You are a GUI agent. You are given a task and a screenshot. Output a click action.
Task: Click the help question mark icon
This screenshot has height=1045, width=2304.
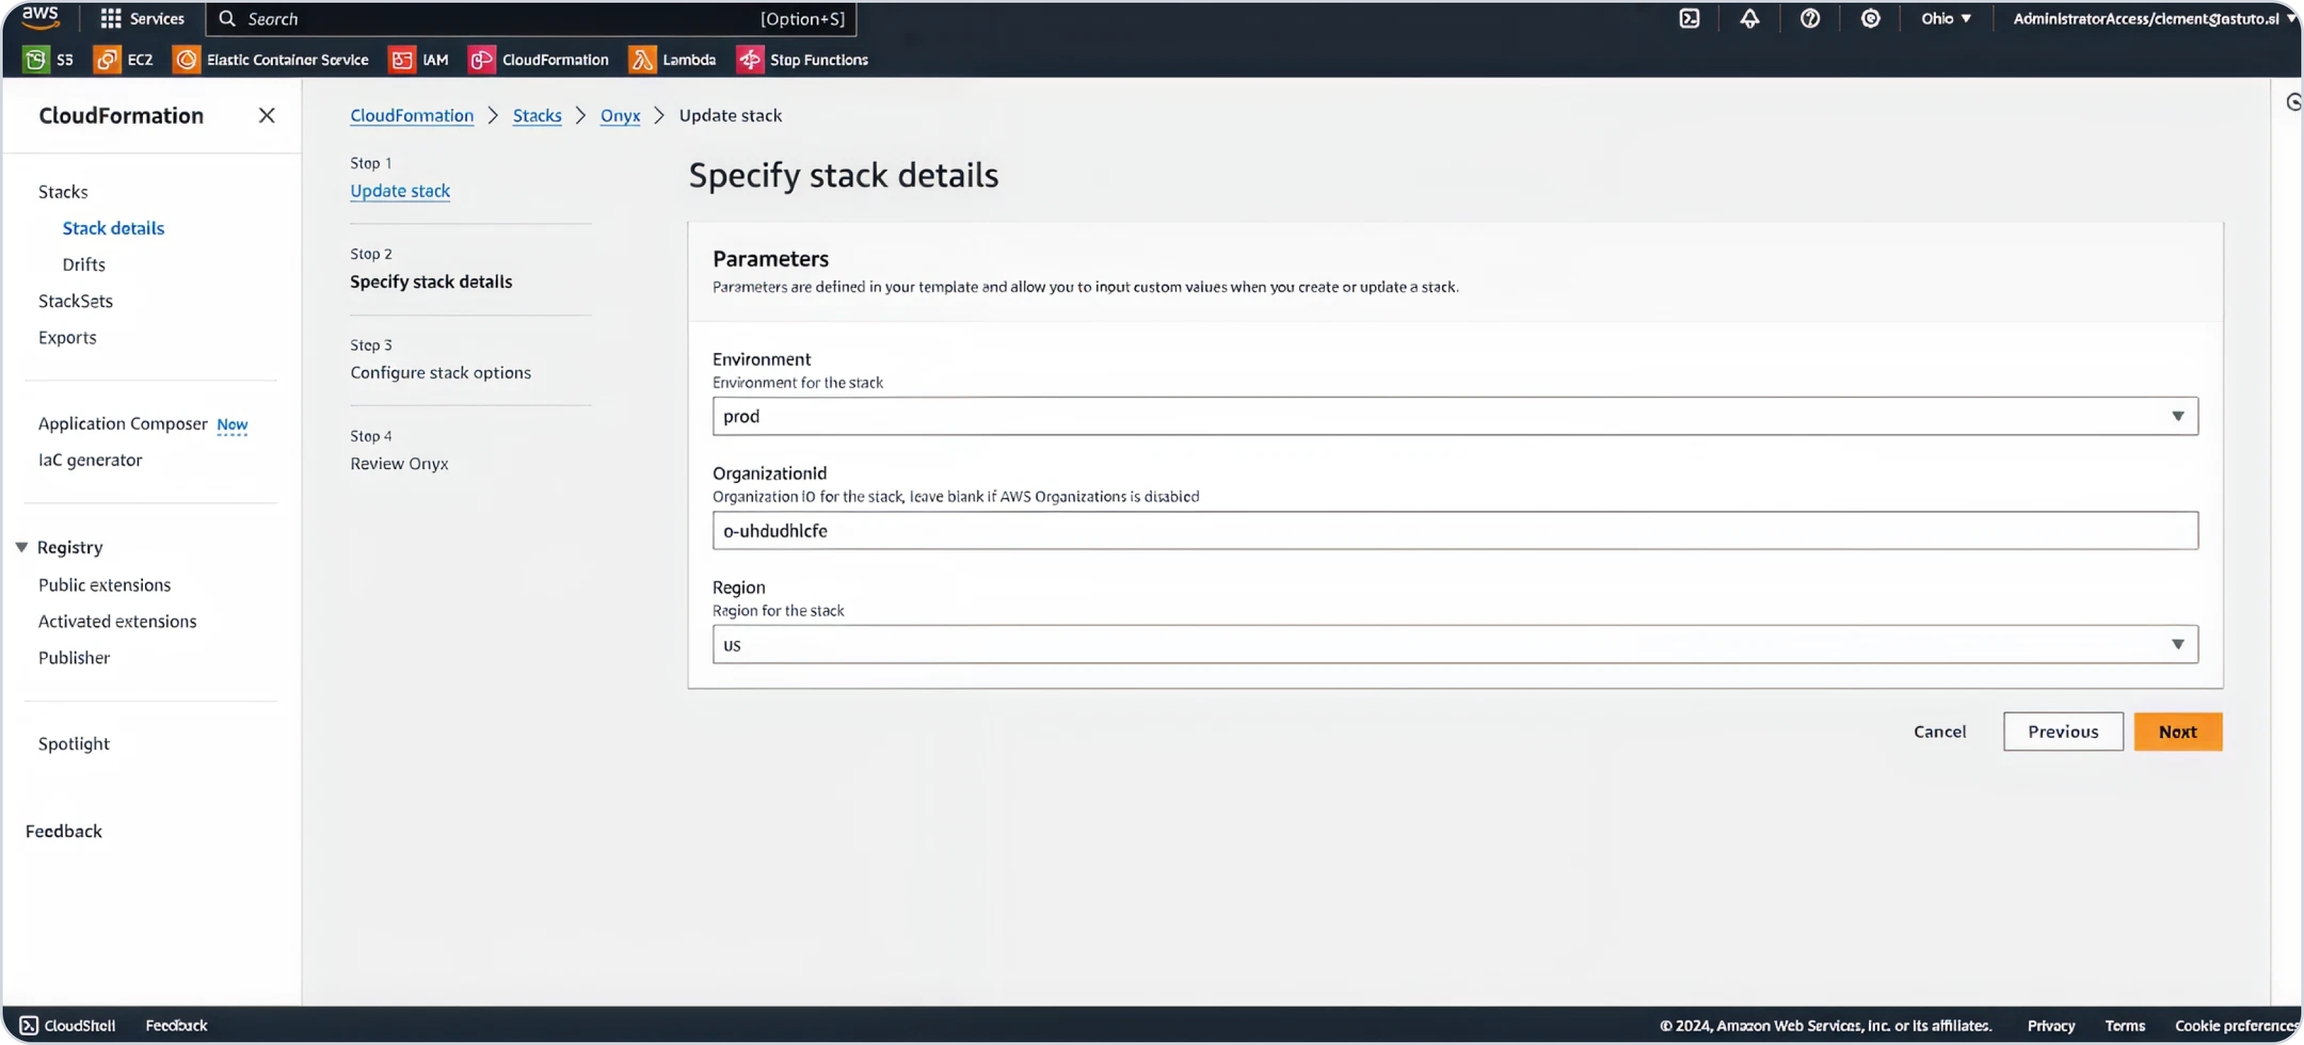pos(1809,19)
